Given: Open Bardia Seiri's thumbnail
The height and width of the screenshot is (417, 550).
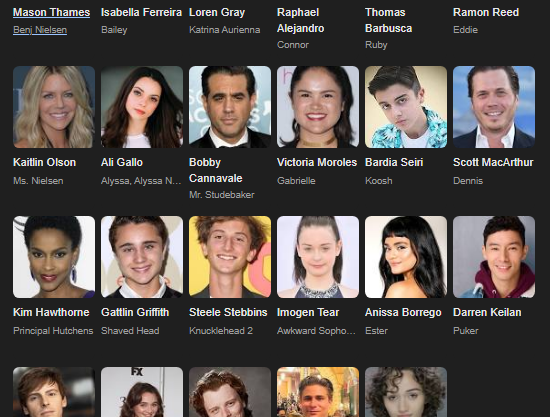Looking at the screenshot, I should (406, 107).
